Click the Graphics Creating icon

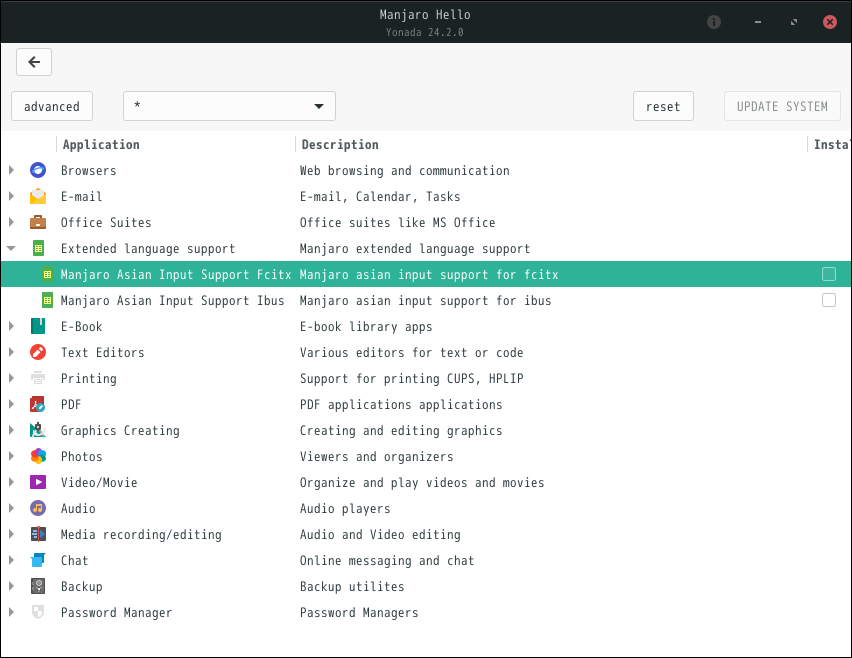tap(38, 430)
